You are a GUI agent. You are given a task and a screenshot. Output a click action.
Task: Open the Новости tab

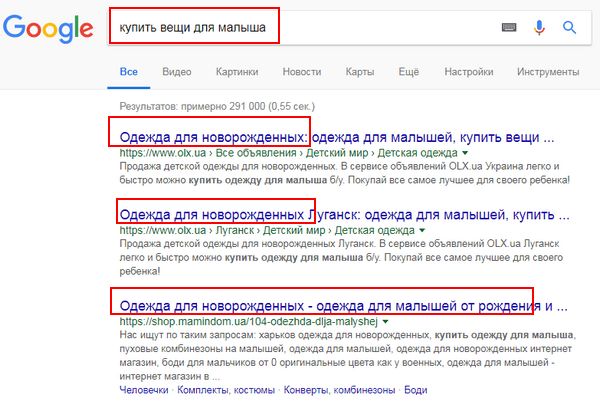click(x=302, y=72)
